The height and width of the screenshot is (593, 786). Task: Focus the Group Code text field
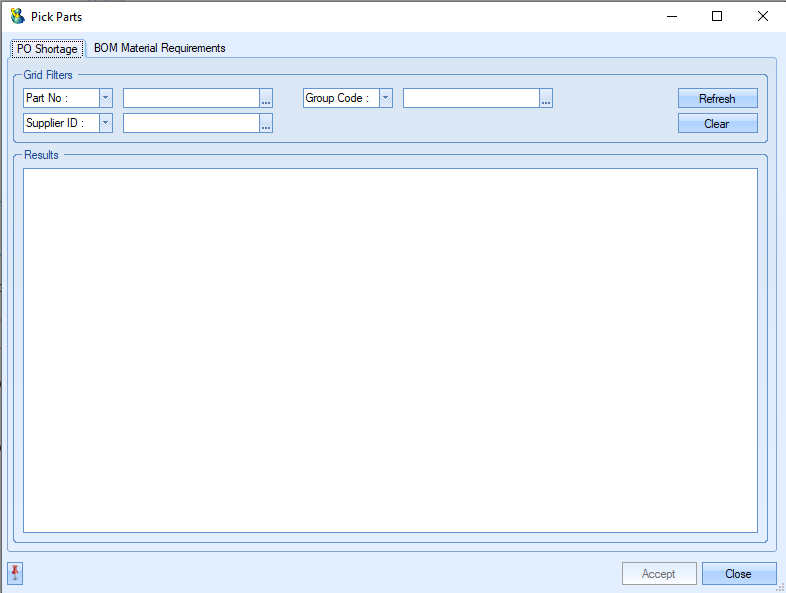(470, 98)
